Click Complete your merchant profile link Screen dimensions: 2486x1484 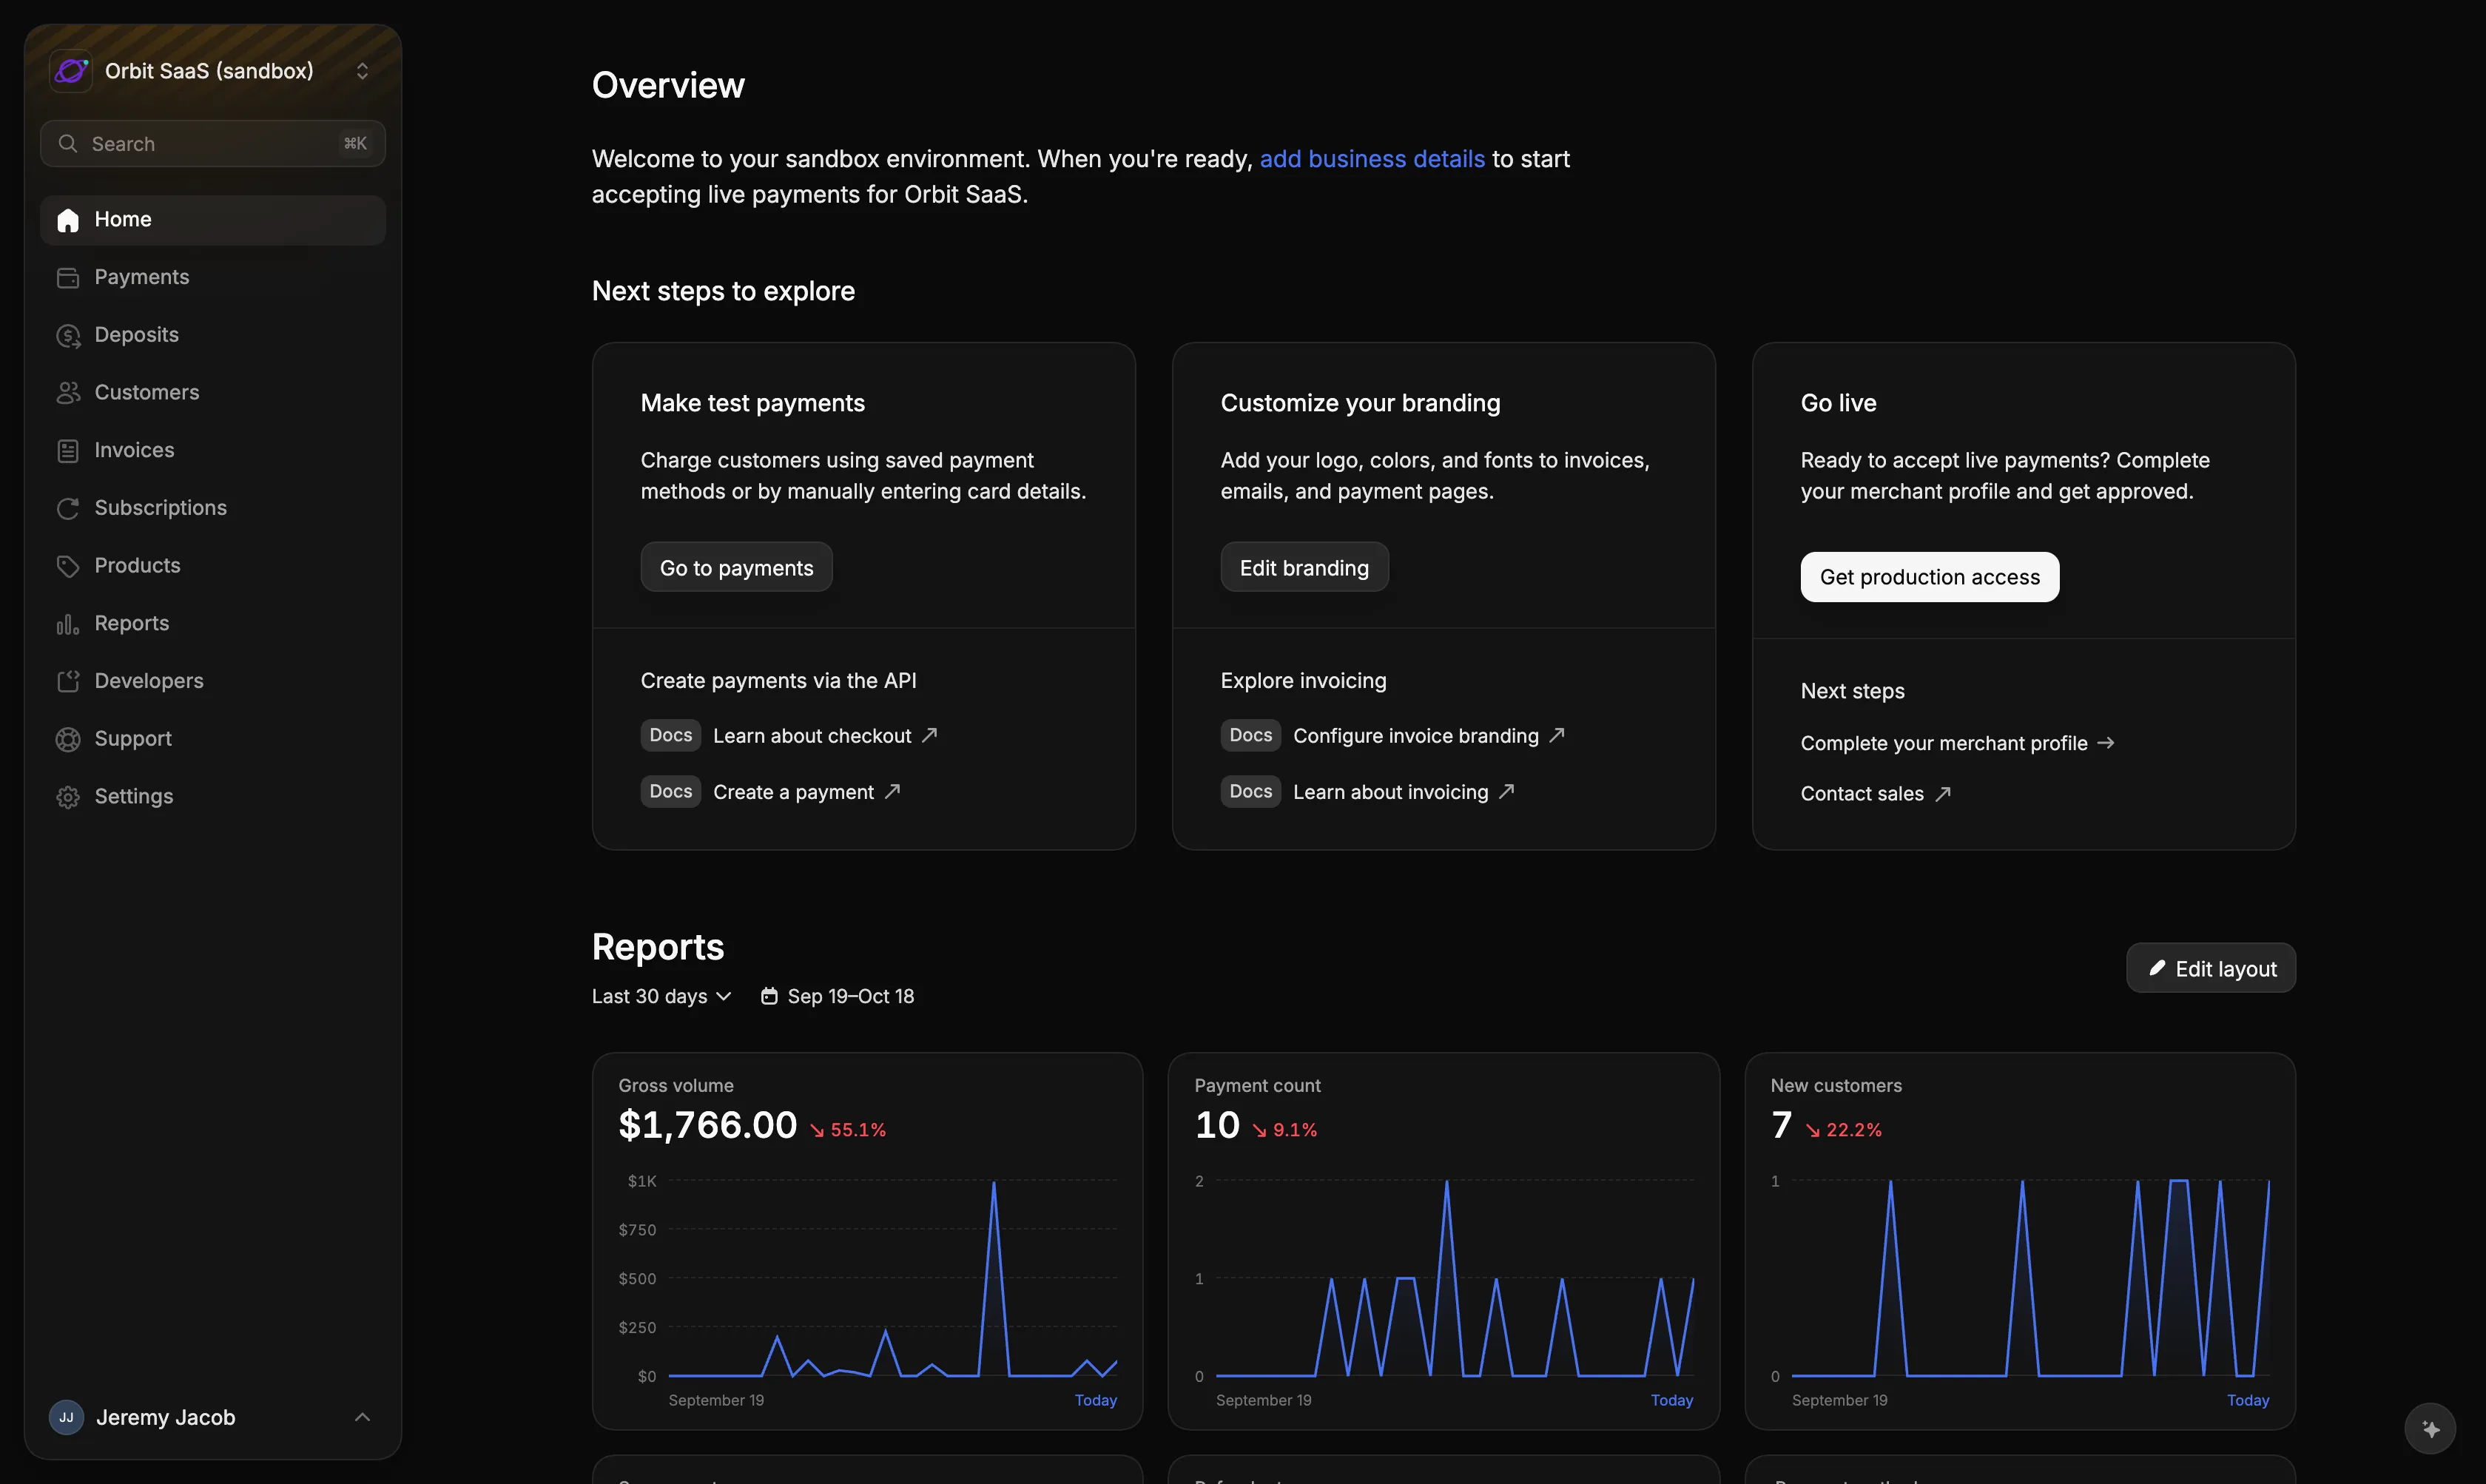[1957, 743]
